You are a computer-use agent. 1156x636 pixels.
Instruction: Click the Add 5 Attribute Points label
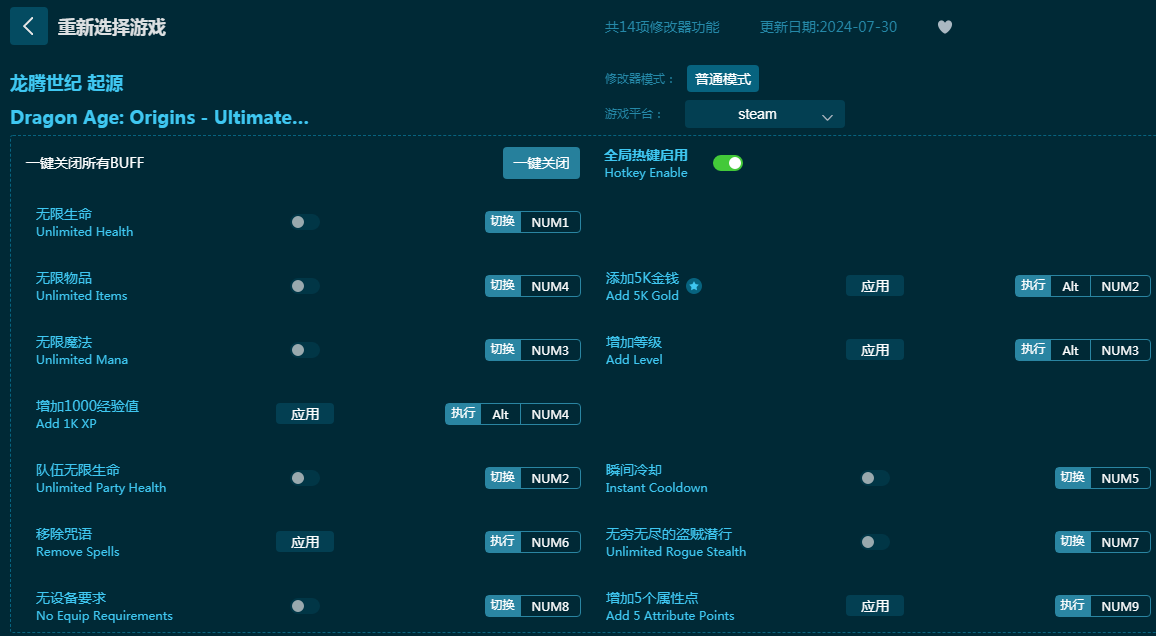click(x=670, y=616)
